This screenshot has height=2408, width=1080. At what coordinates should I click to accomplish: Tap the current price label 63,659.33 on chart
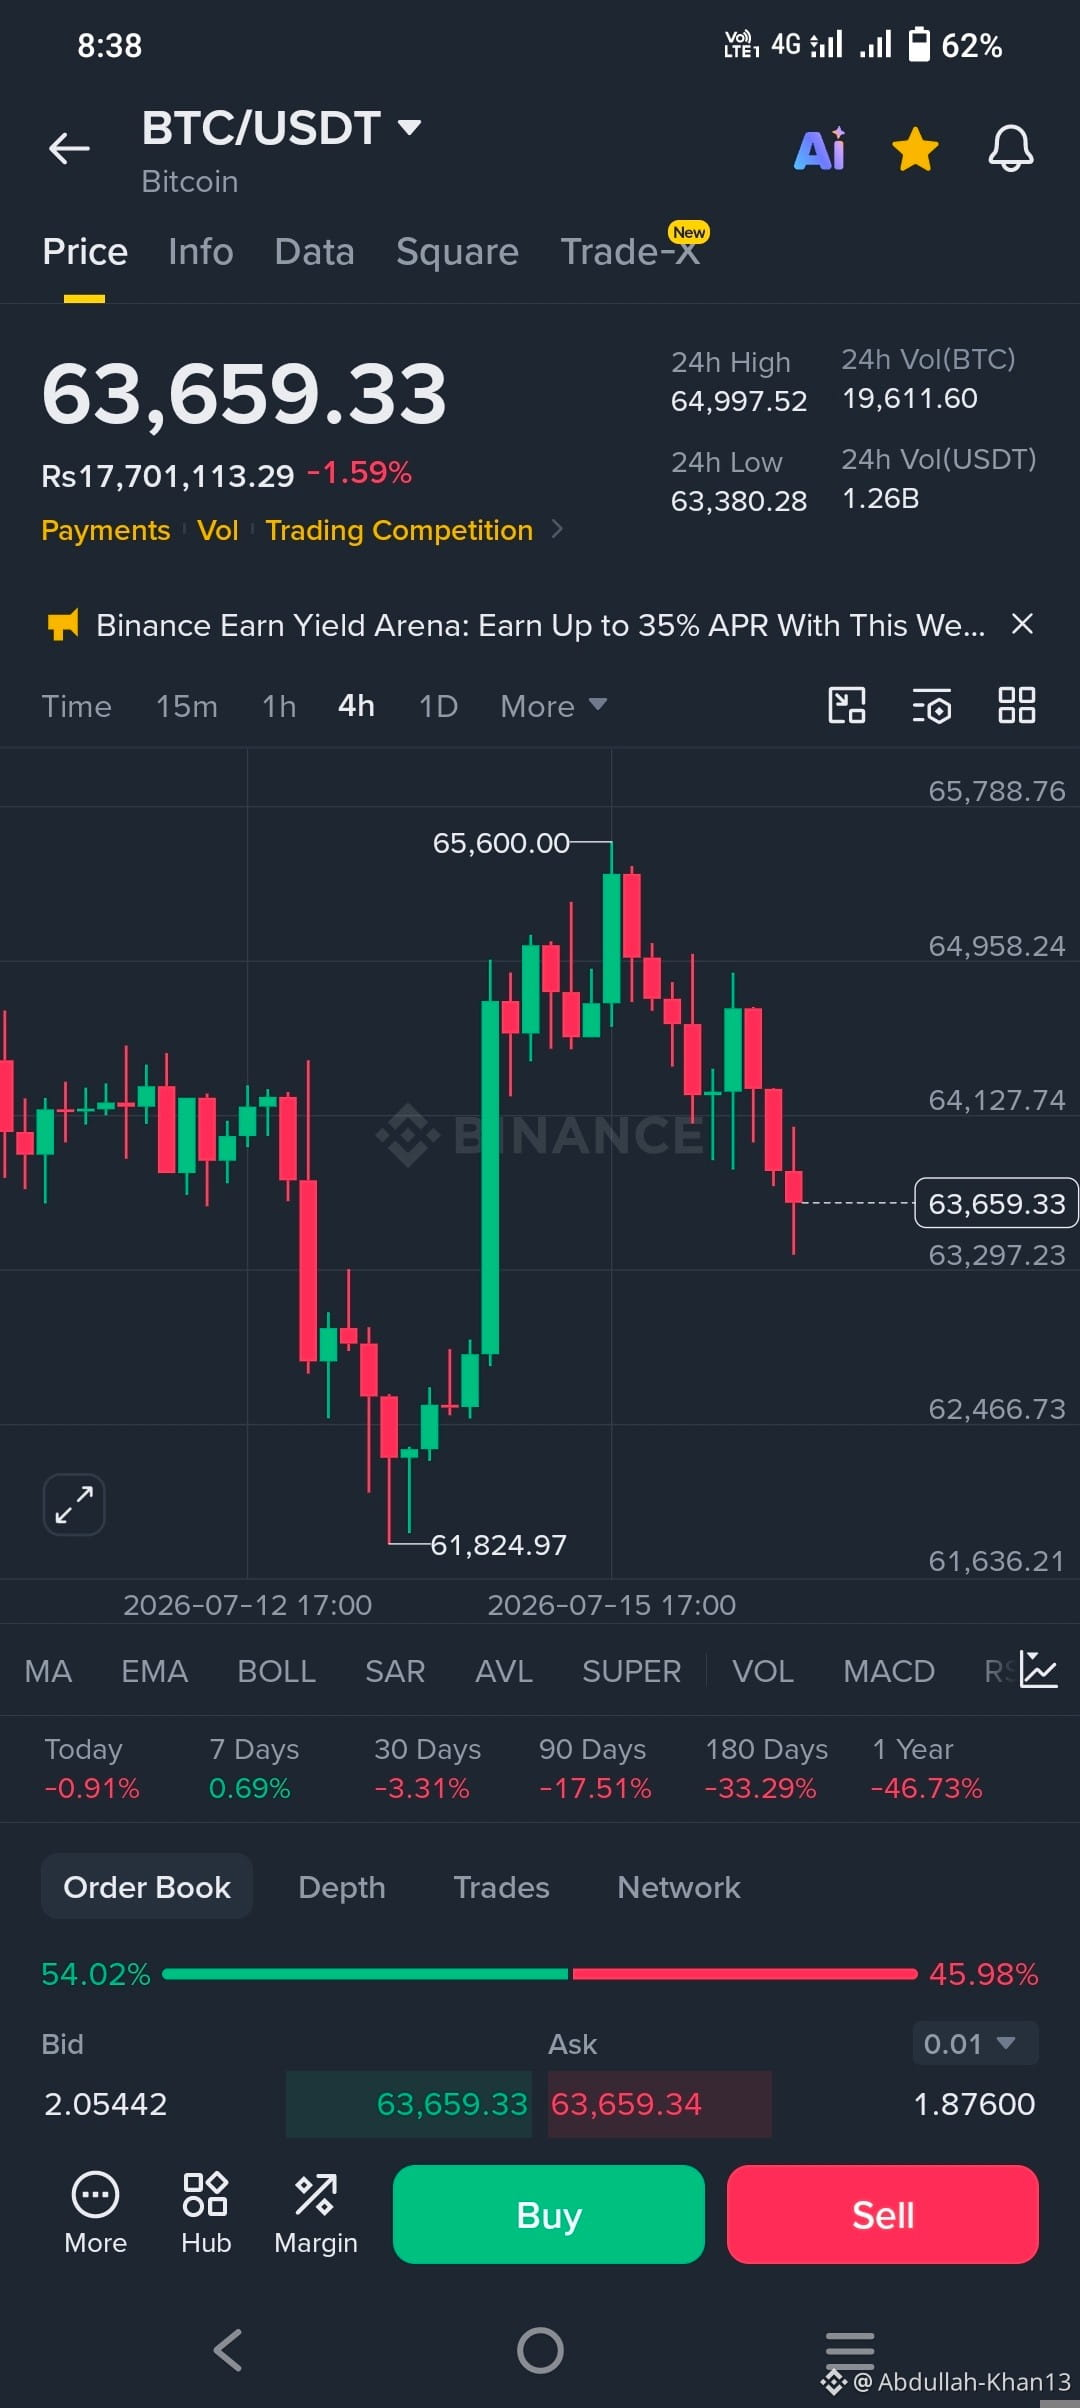(996, 1203)
